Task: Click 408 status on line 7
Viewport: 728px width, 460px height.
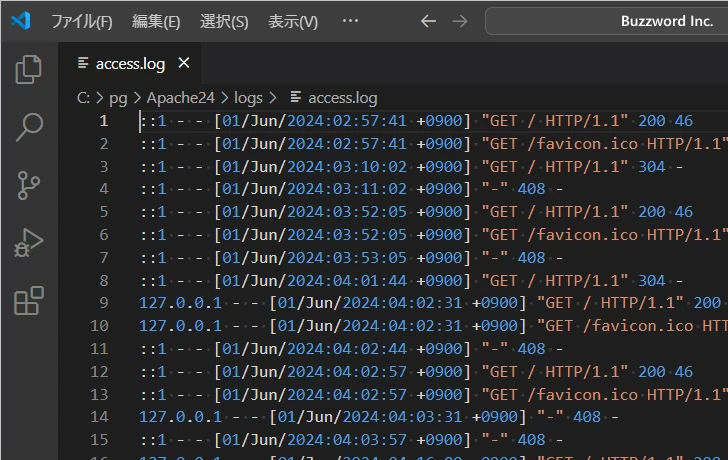Action: click(532, 258)
